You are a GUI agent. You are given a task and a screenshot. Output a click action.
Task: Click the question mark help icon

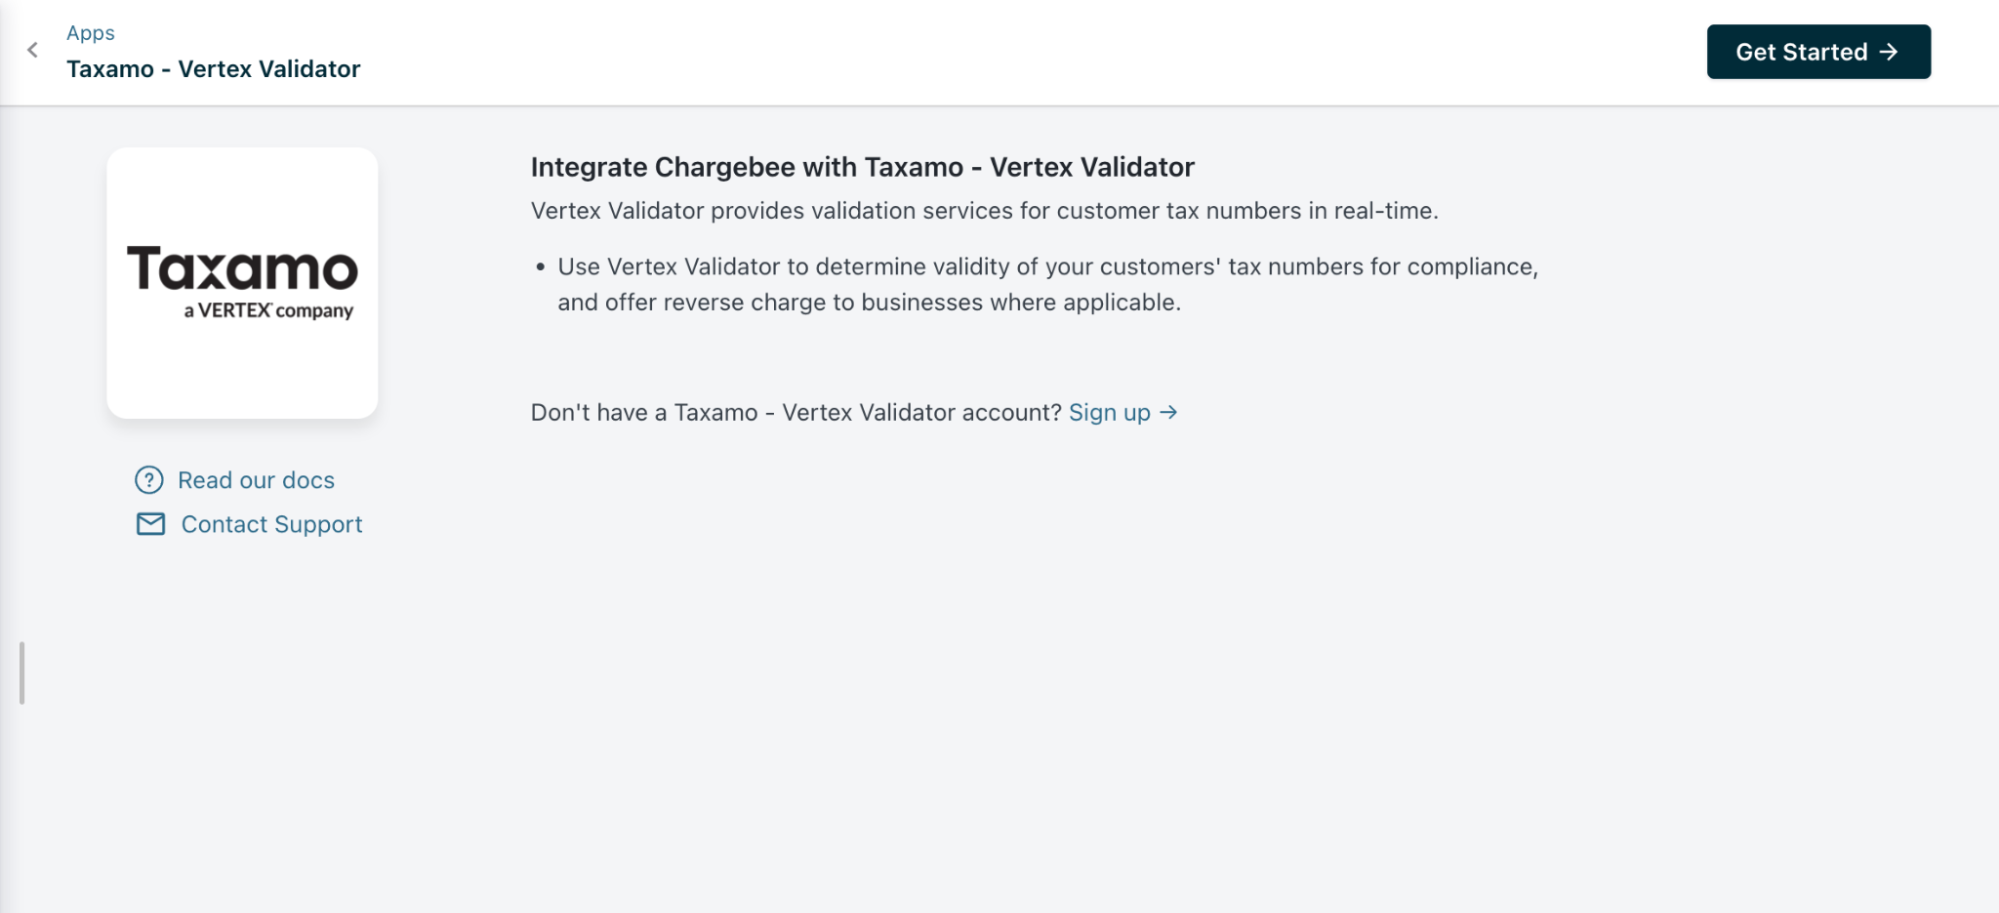click(x=149, y=480)
